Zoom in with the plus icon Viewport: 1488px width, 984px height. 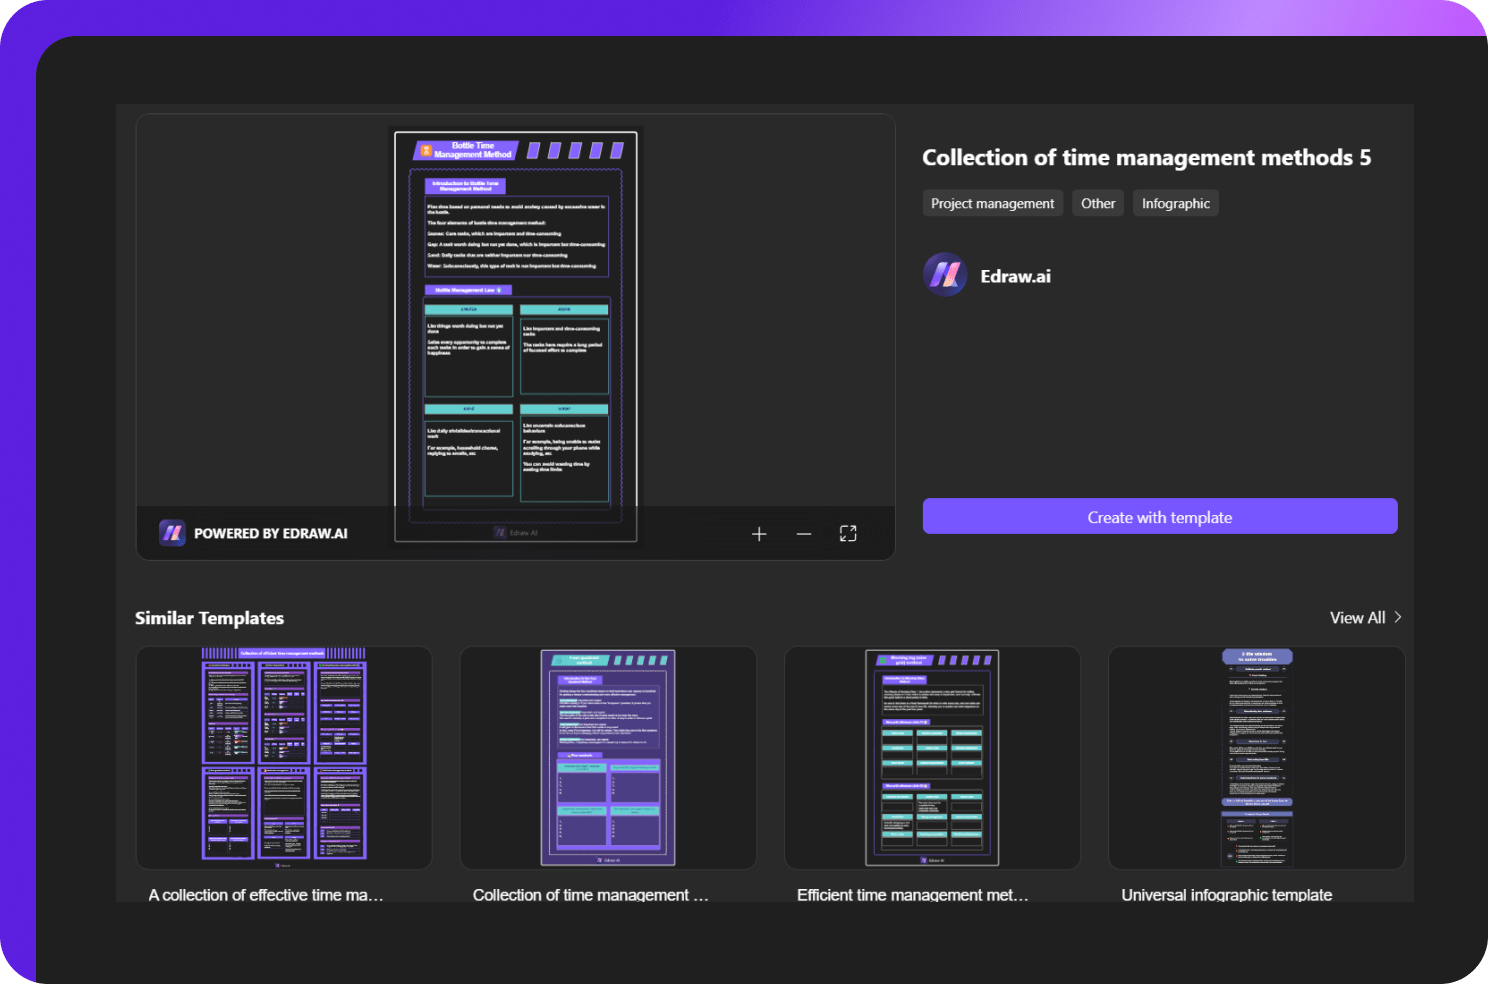(759, 534)
